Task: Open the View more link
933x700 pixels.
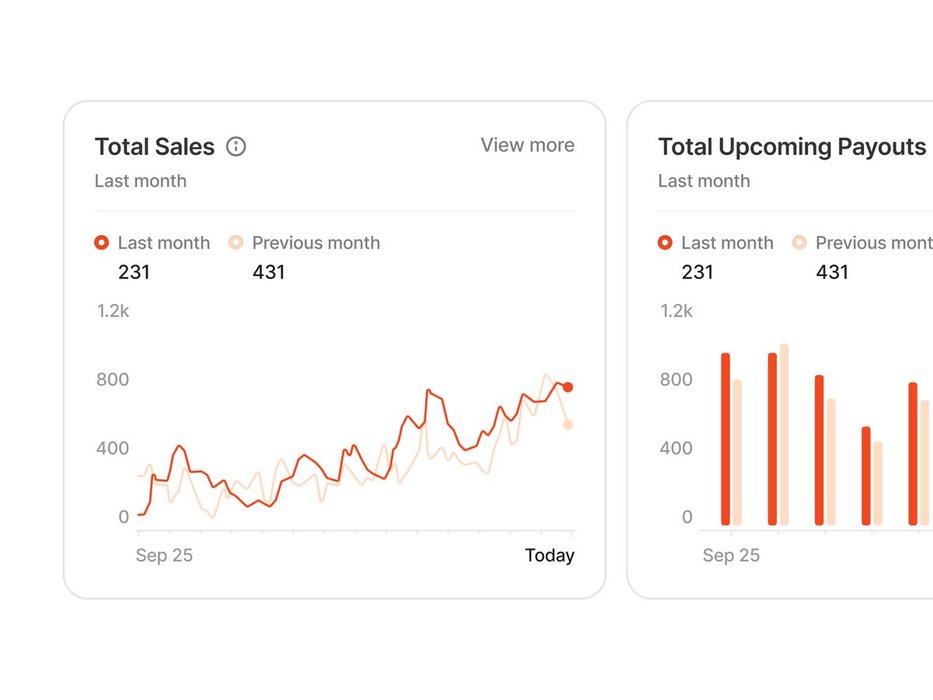Action: pos(527,145)
